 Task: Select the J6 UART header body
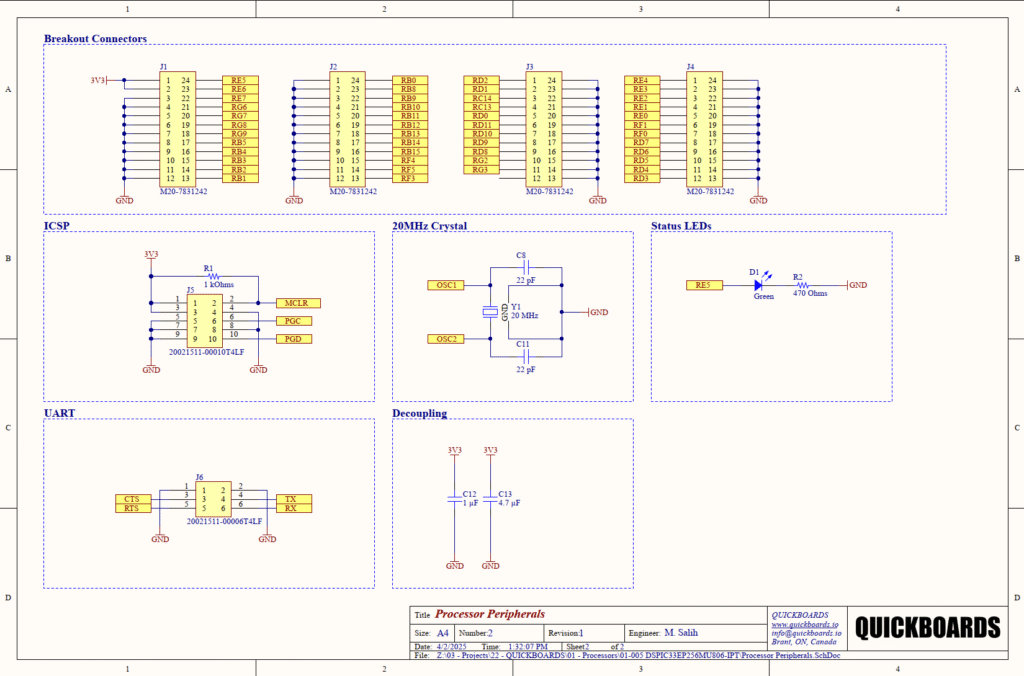point(211,499)
